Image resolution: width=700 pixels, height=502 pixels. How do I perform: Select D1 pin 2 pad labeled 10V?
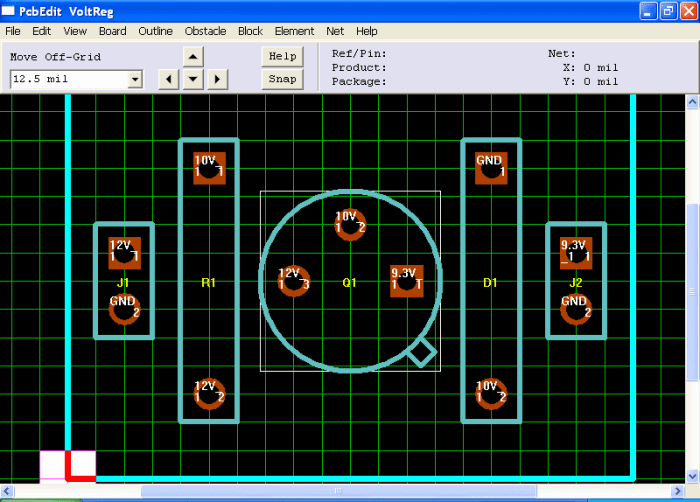tap(491, 394)
